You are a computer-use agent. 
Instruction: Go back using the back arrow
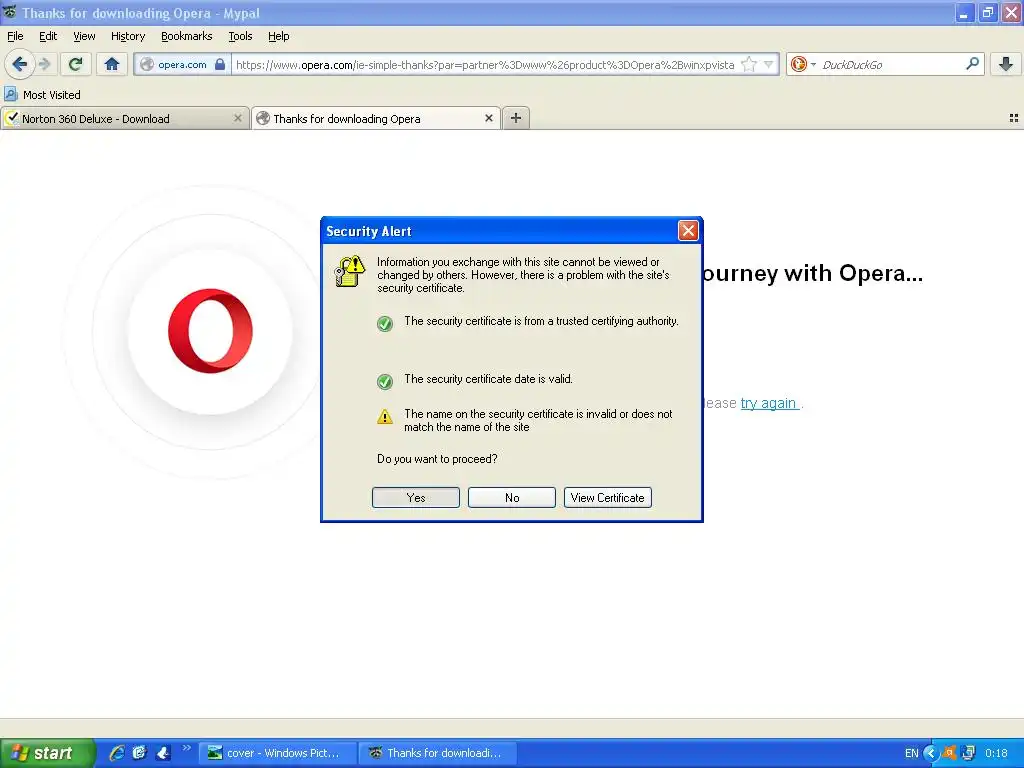[19, 64]
